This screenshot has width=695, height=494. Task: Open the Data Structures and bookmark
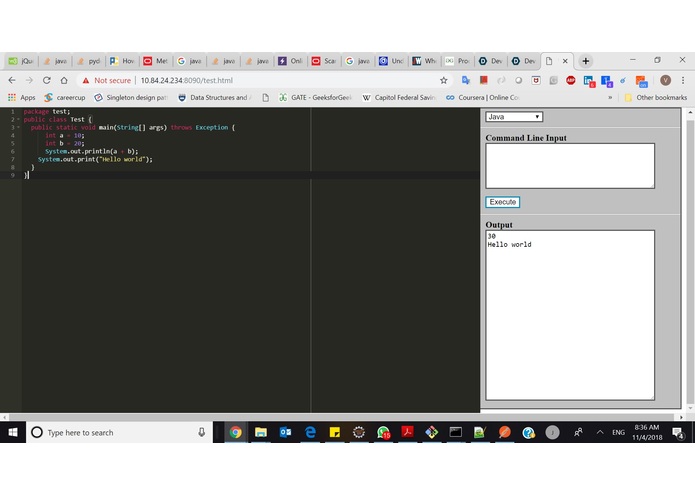click(x=215, y=97)
